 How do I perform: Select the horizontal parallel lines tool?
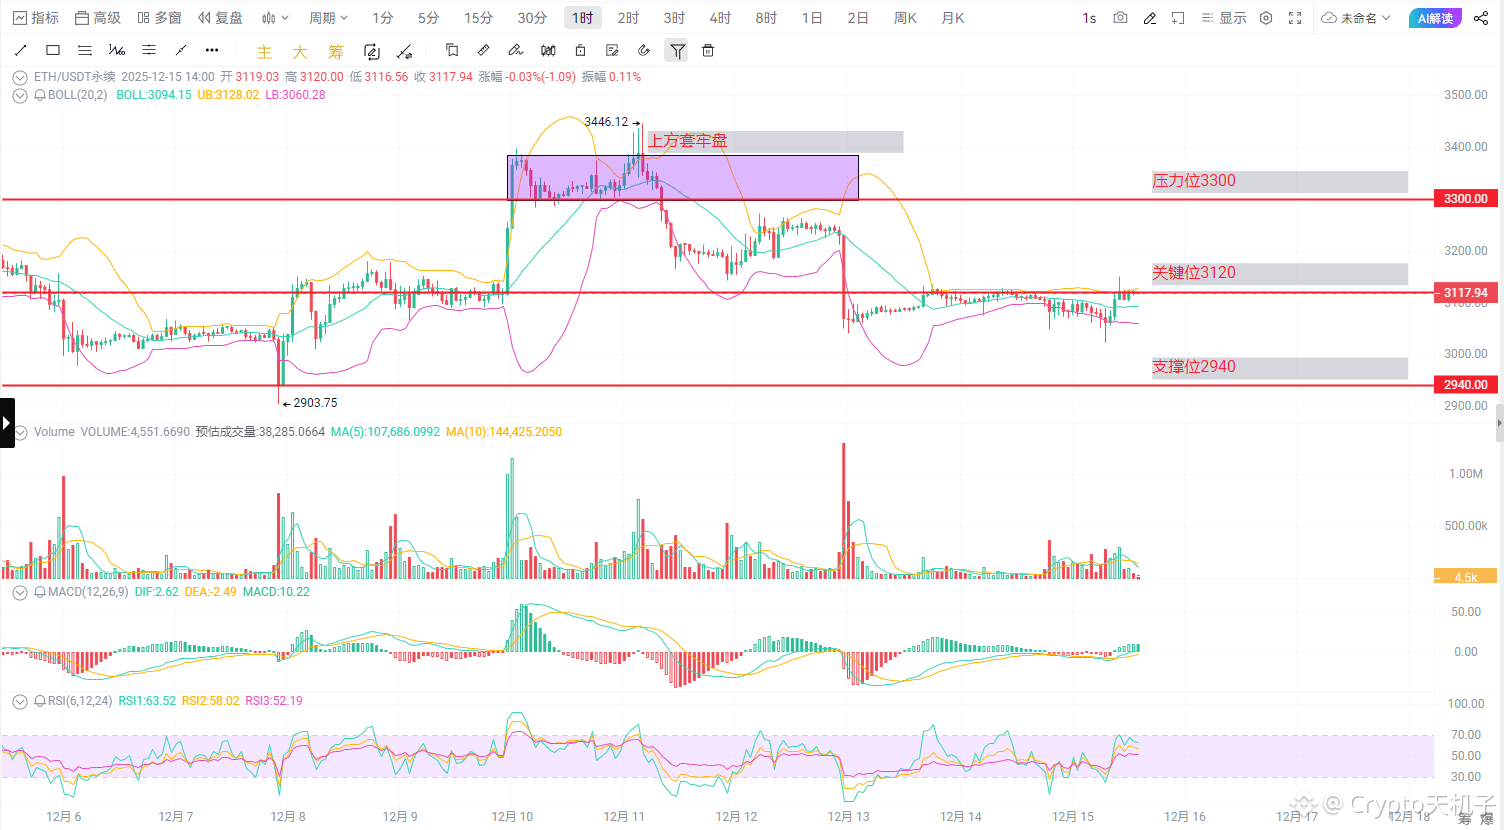click(85, 50)
